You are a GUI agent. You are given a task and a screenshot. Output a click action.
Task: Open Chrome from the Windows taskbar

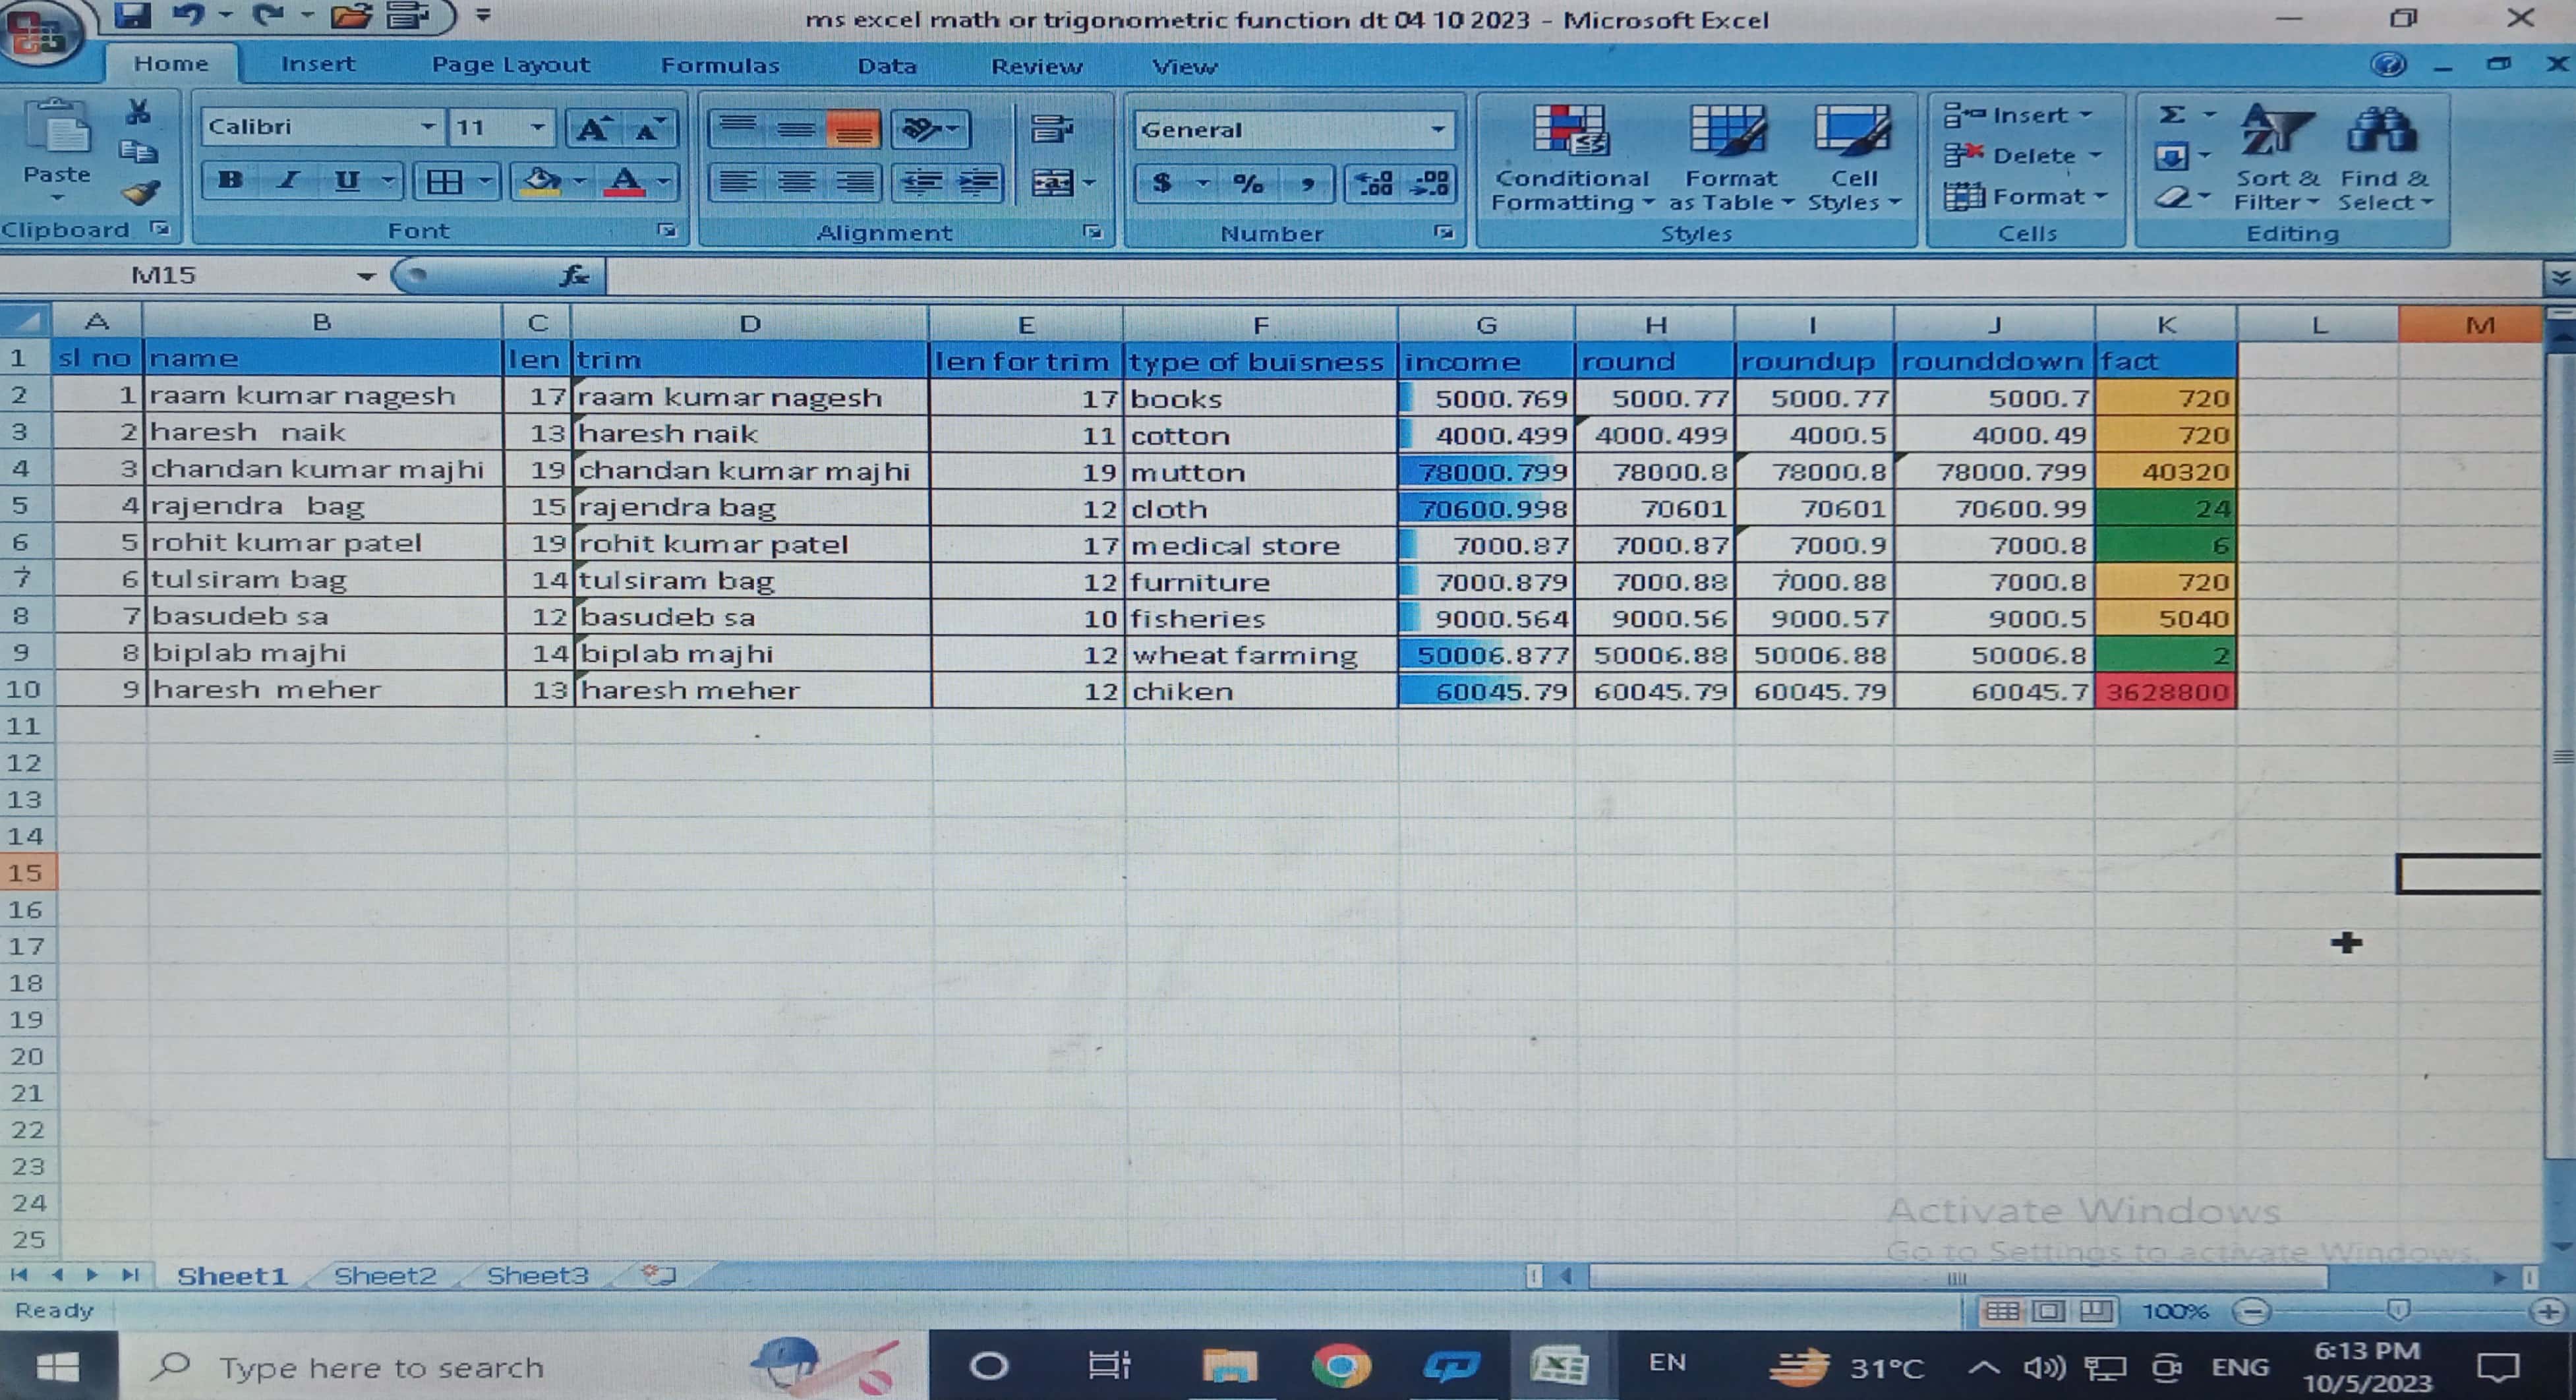click(1341, 1366)
